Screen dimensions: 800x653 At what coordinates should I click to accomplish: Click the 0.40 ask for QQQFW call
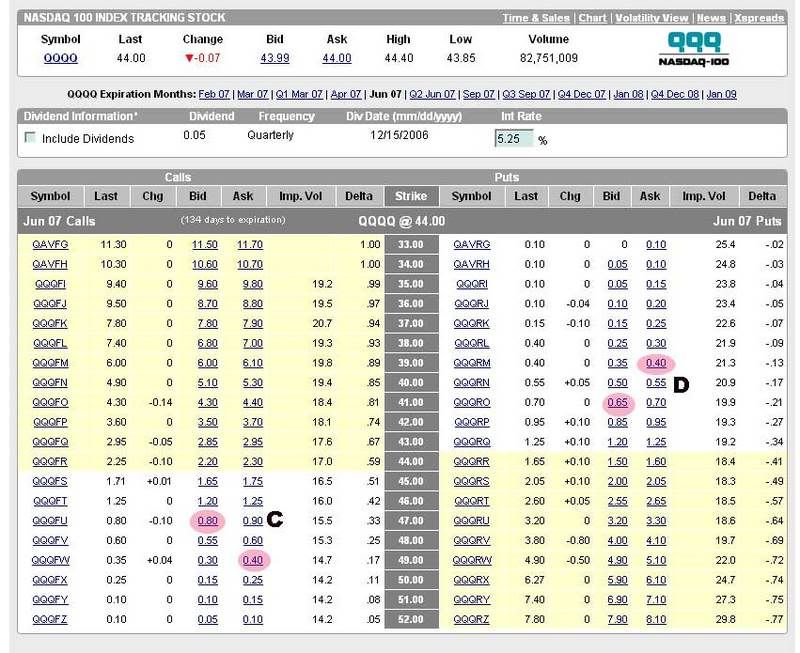coord(253,561)
